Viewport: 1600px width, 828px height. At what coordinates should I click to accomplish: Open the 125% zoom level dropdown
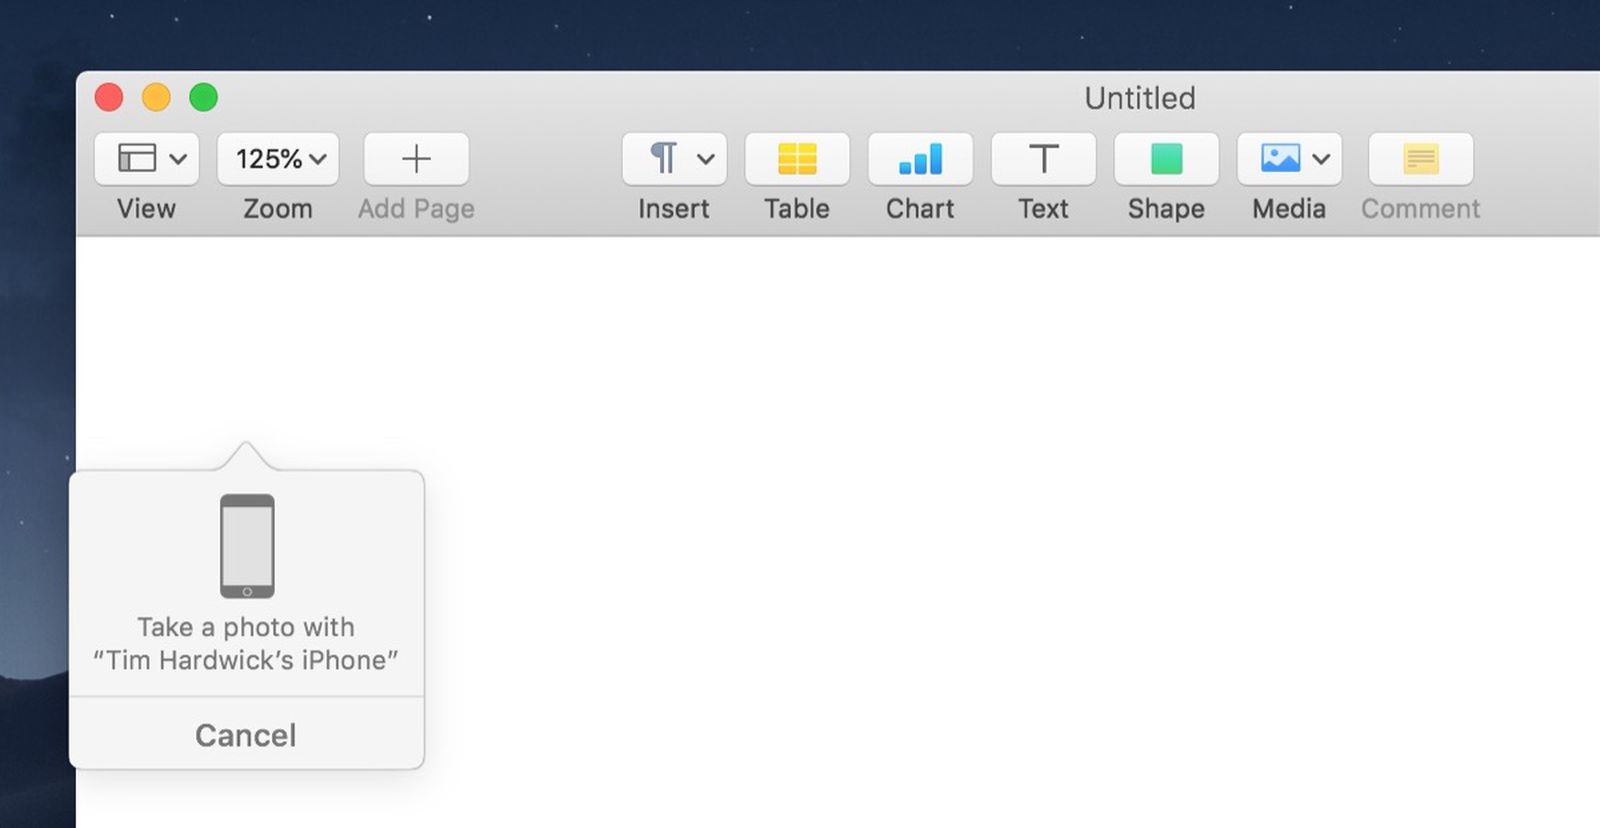click(x=279, y=159)
